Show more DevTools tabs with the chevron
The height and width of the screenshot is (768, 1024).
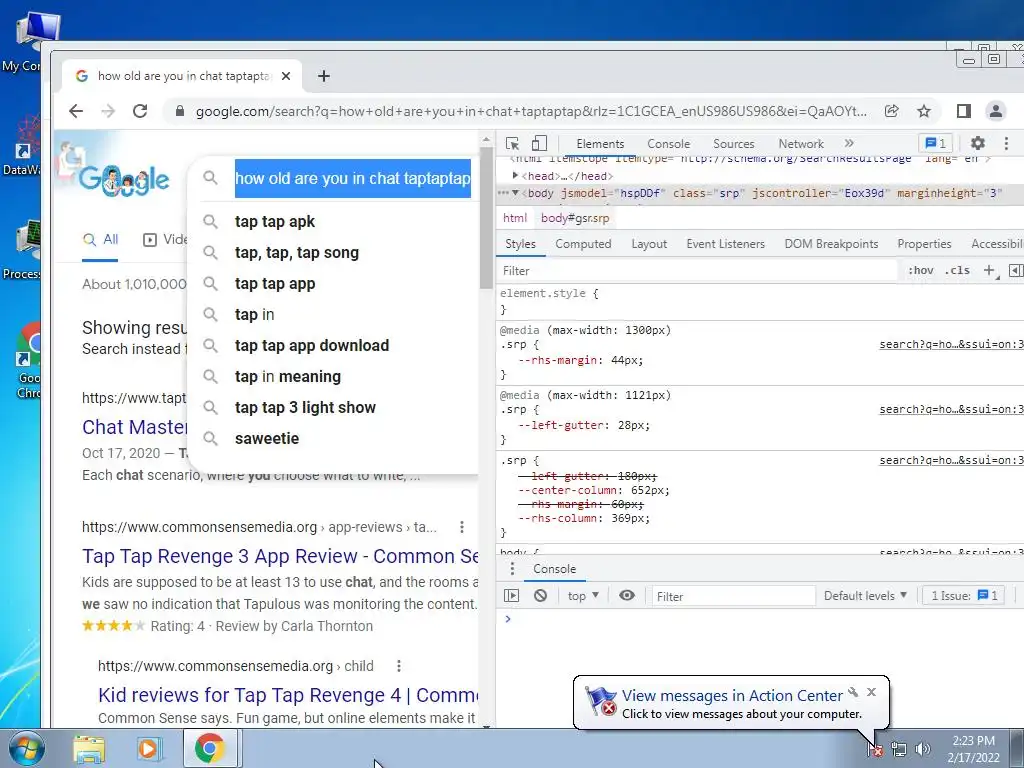(x=849, y=143)
